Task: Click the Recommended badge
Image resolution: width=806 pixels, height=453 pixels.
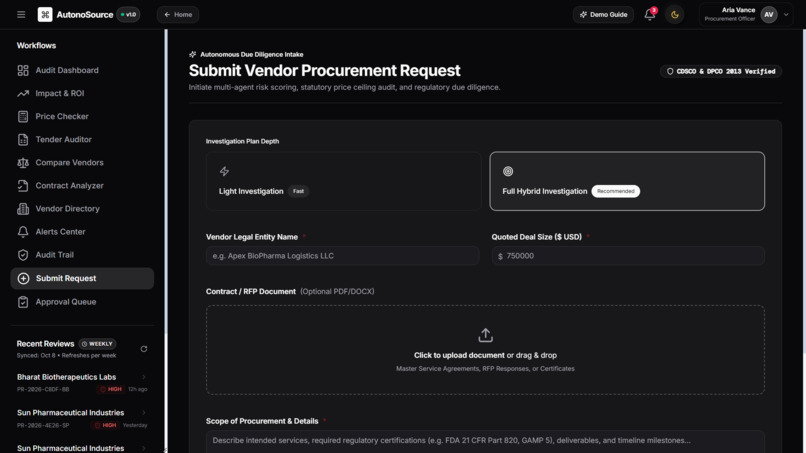Action: [615, 191]
